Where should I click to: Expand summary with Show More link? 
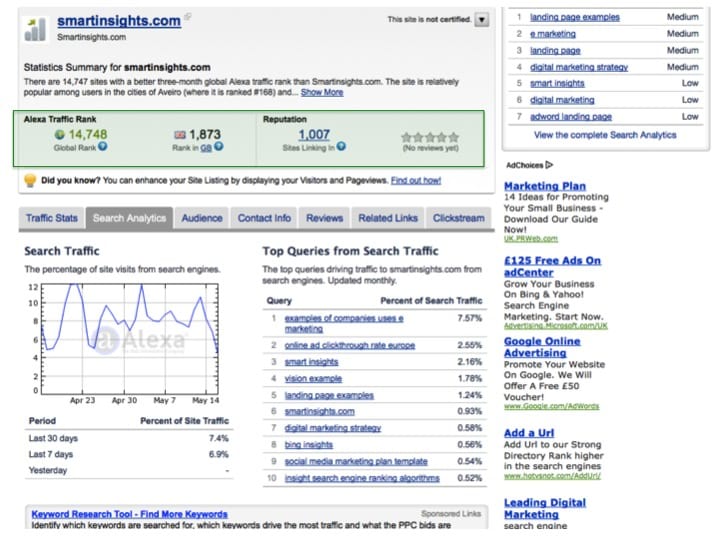pos(322,92)
